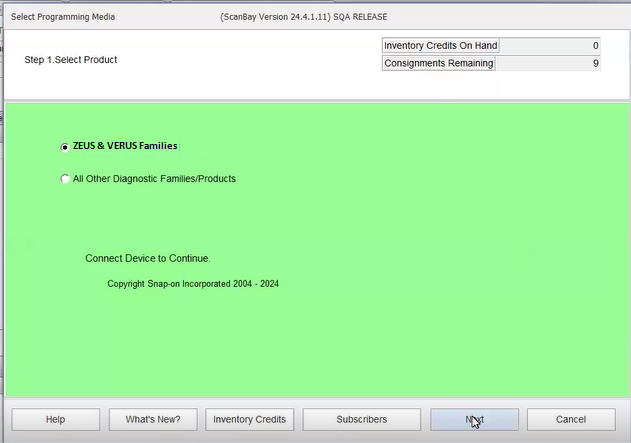631x443 pixels.
Task: Click the Connect Device to Continue message
Action: [148, 258]
